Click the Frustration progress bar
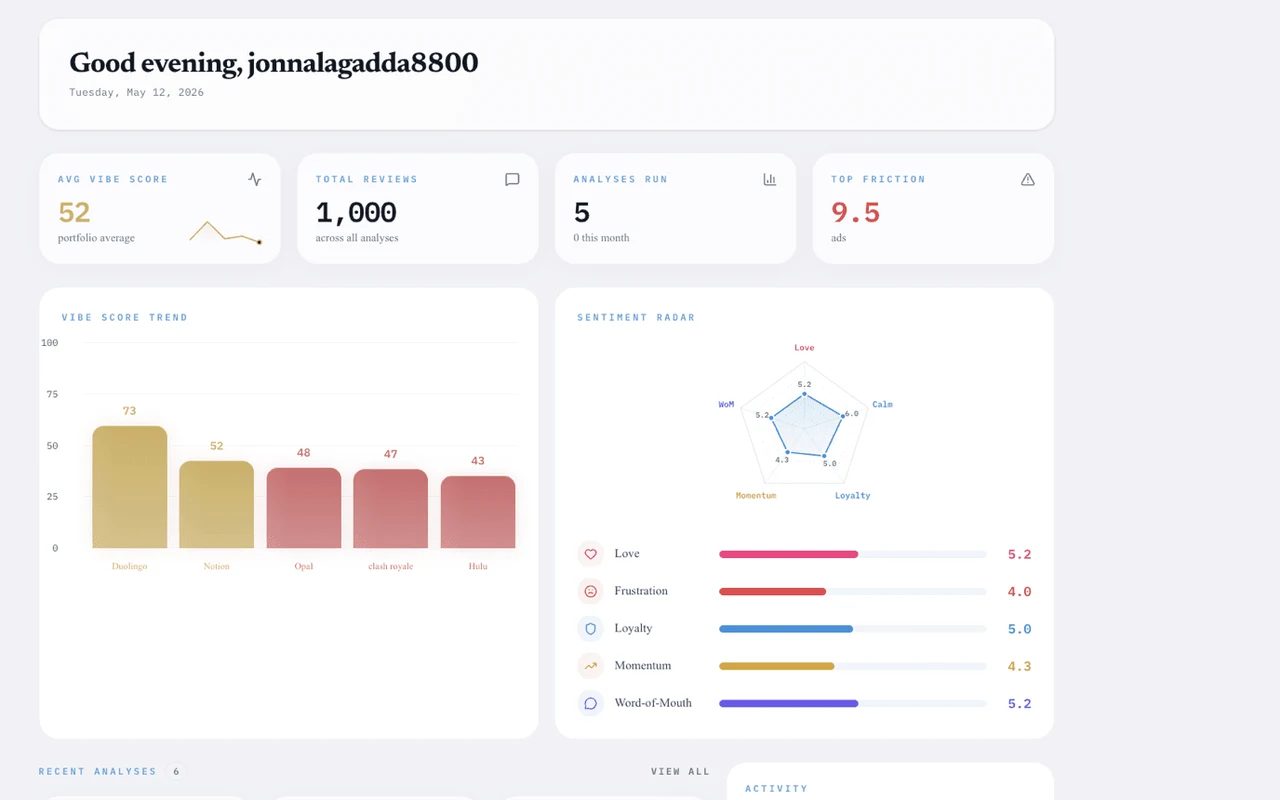Viewport: 1280px width, 800px height. pos(853,591)
